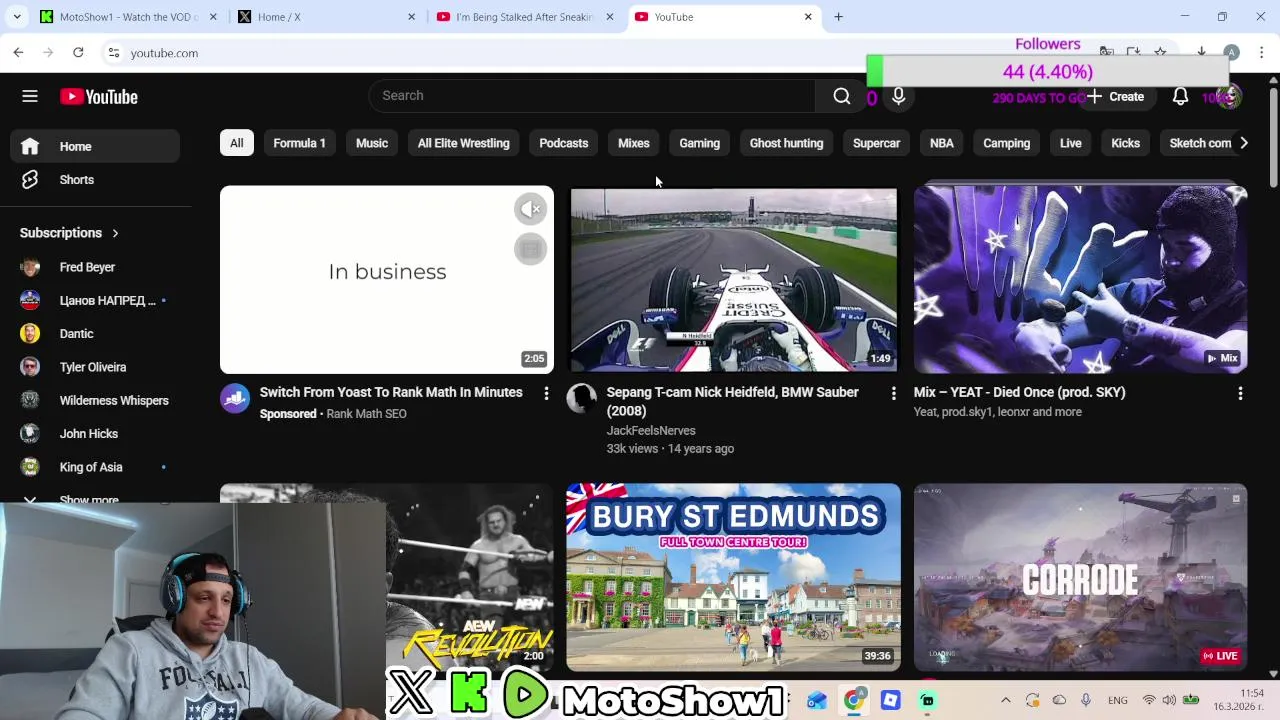Open Switch From Yoast To Rank Math title
The width and height of the screenshot is (1280, 720).
point(391,392)
